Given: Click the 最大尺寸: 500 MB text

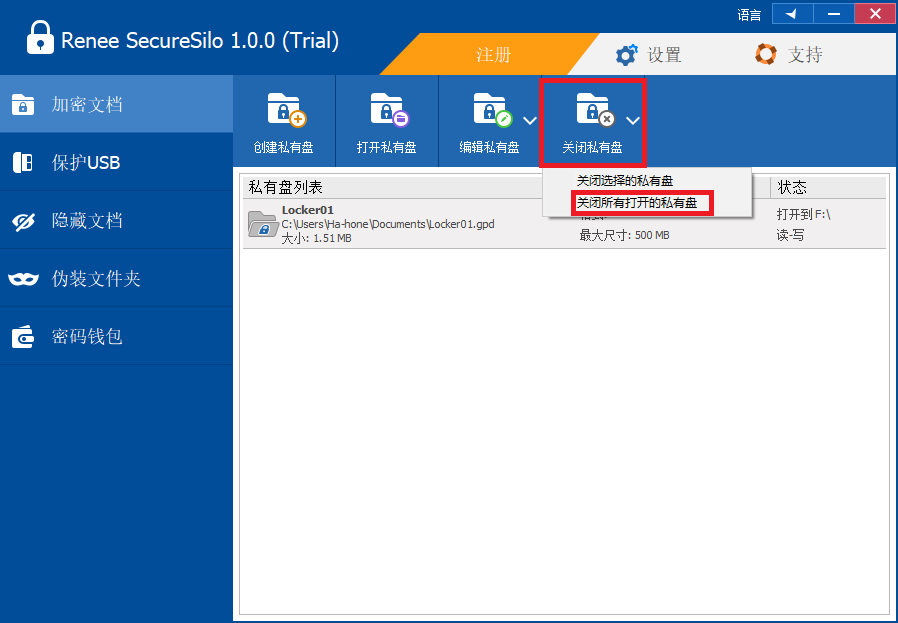Looking at the screenshot, I should (624, 235).
